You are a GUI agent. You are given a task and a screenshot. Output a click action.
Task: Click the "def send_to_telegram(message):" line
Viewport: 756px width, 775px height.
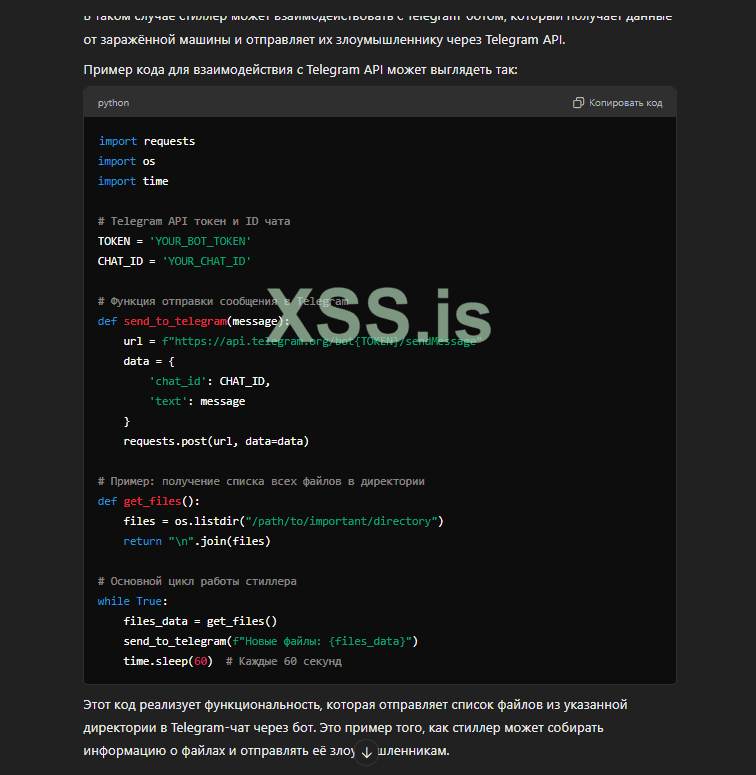pos(193,321)
